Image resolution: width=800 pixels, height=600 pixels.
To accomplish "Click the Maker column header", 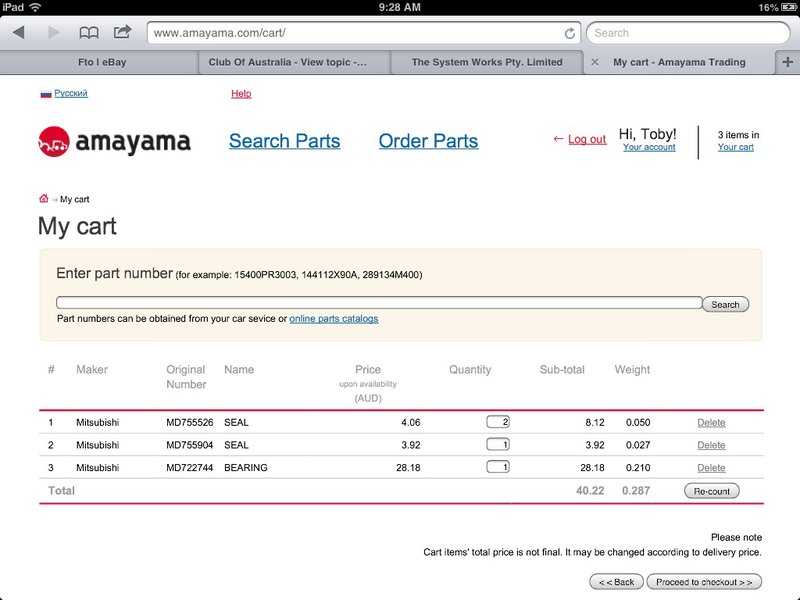I will [x=92, y=369].
